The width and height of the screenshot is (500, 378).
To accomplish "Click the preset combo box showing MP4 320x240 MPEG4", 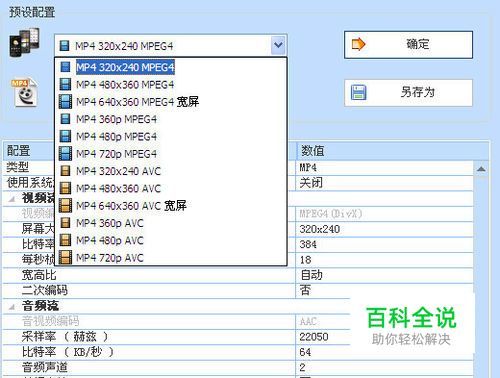I will pos(171,45).
